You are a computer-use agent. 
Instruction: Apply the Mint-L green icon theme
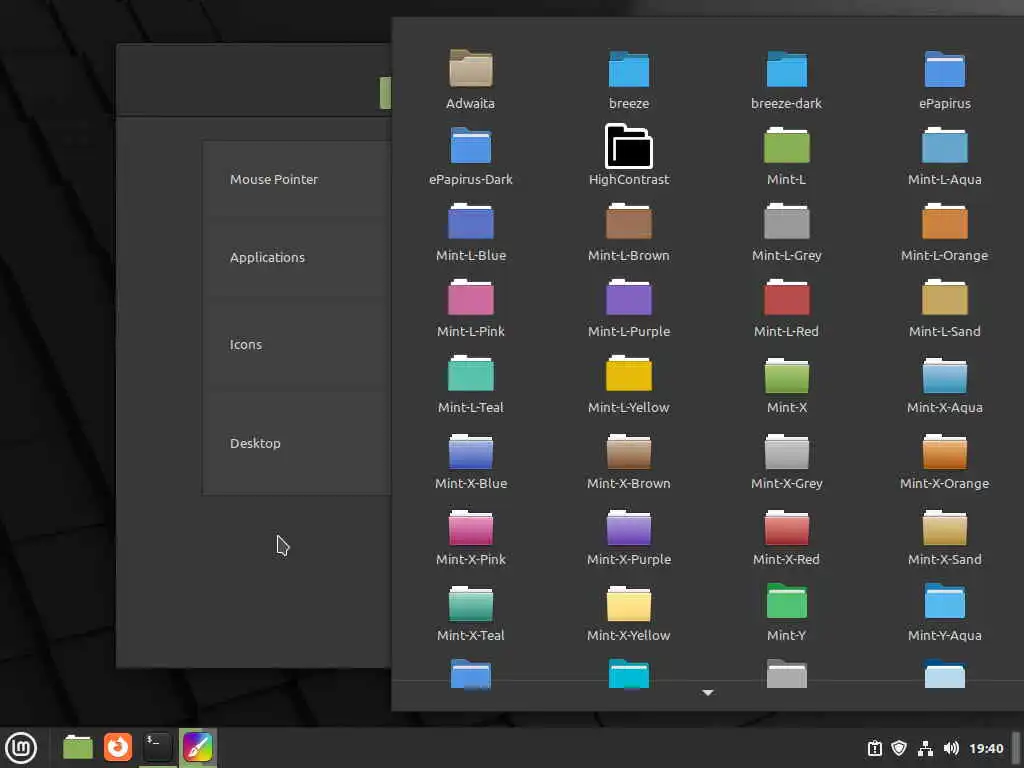pyautogui.click(x=786, y=155)
